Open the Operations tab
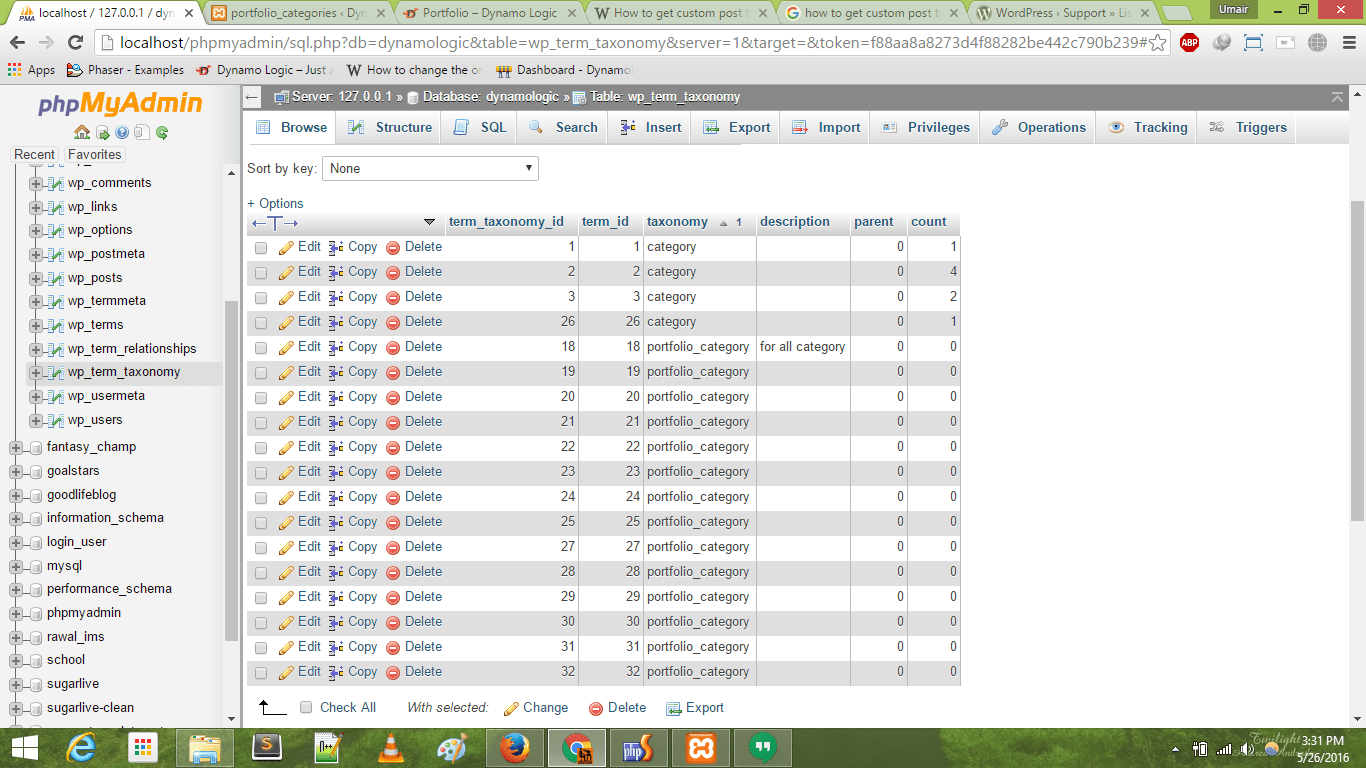 point(1039,127)
